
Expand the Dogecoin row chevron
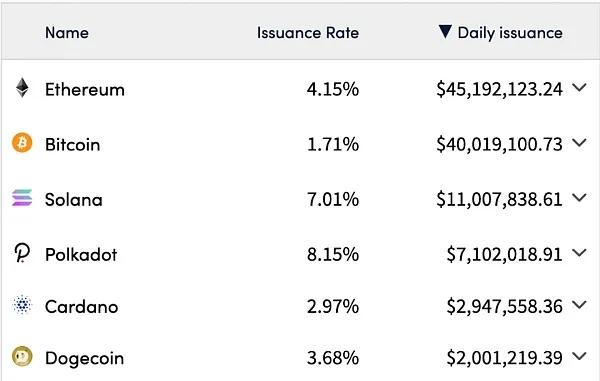click(579, 356)
